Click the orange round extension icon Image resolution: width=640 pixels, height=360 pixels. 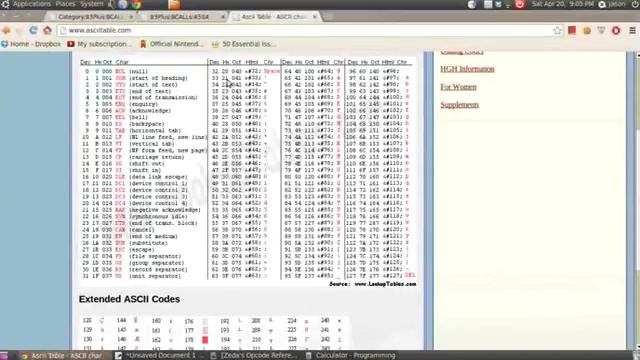tap(587, 31)
